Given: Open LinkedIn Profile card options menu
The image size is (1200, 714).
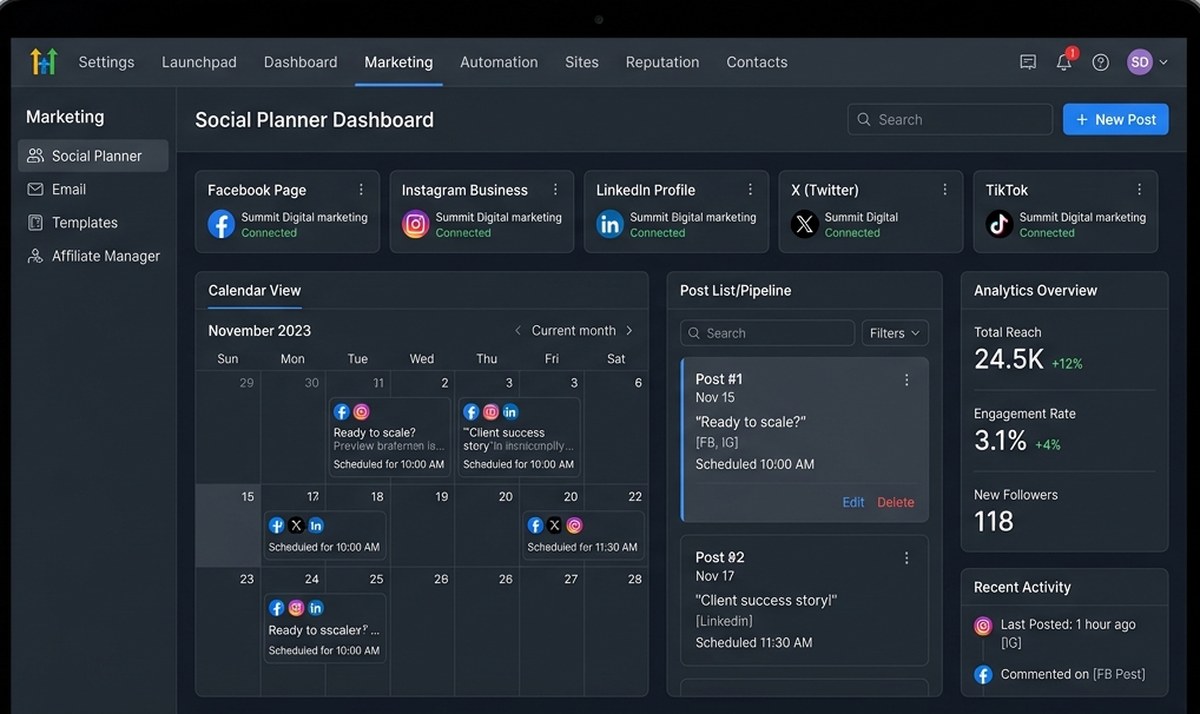Looking at the screenshot, I should tap(750, 190).
